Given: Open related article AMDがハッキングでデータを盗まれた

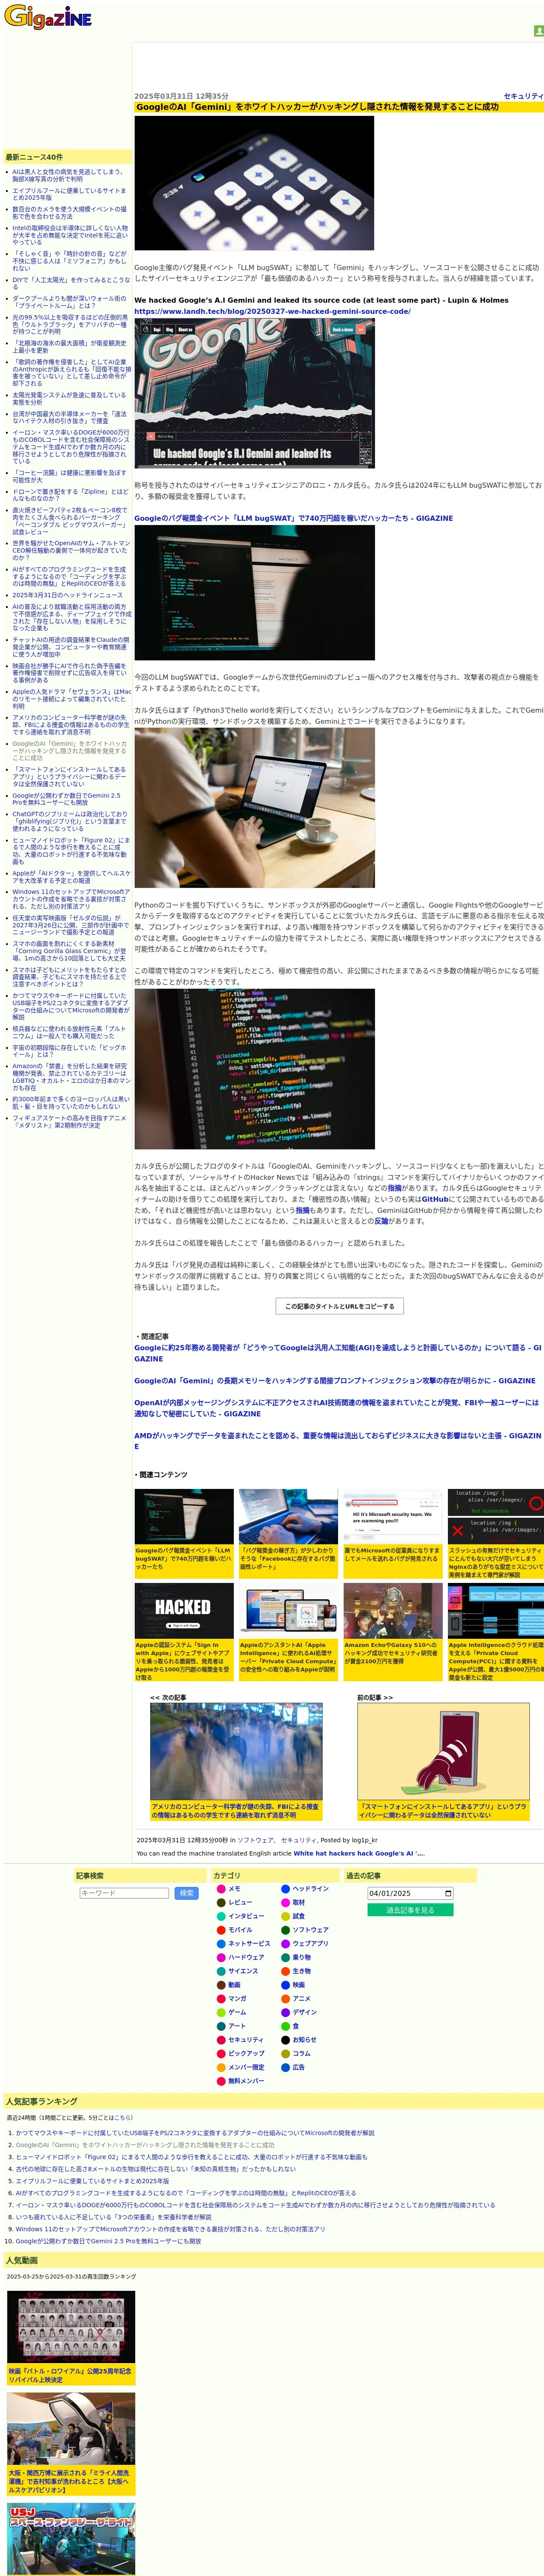Looking at the screenshot, I should click(337, 1441).
